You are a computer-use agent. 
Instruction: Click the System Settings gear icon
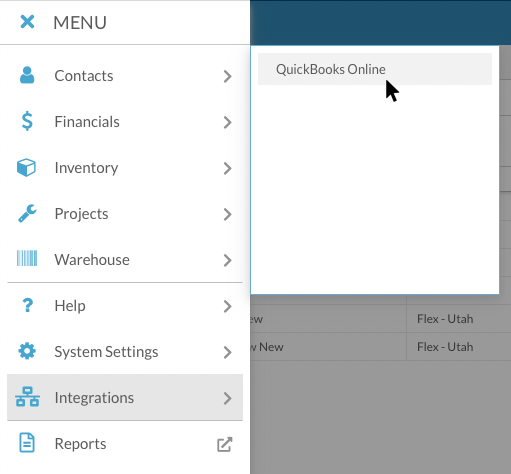tap(27, 351)
